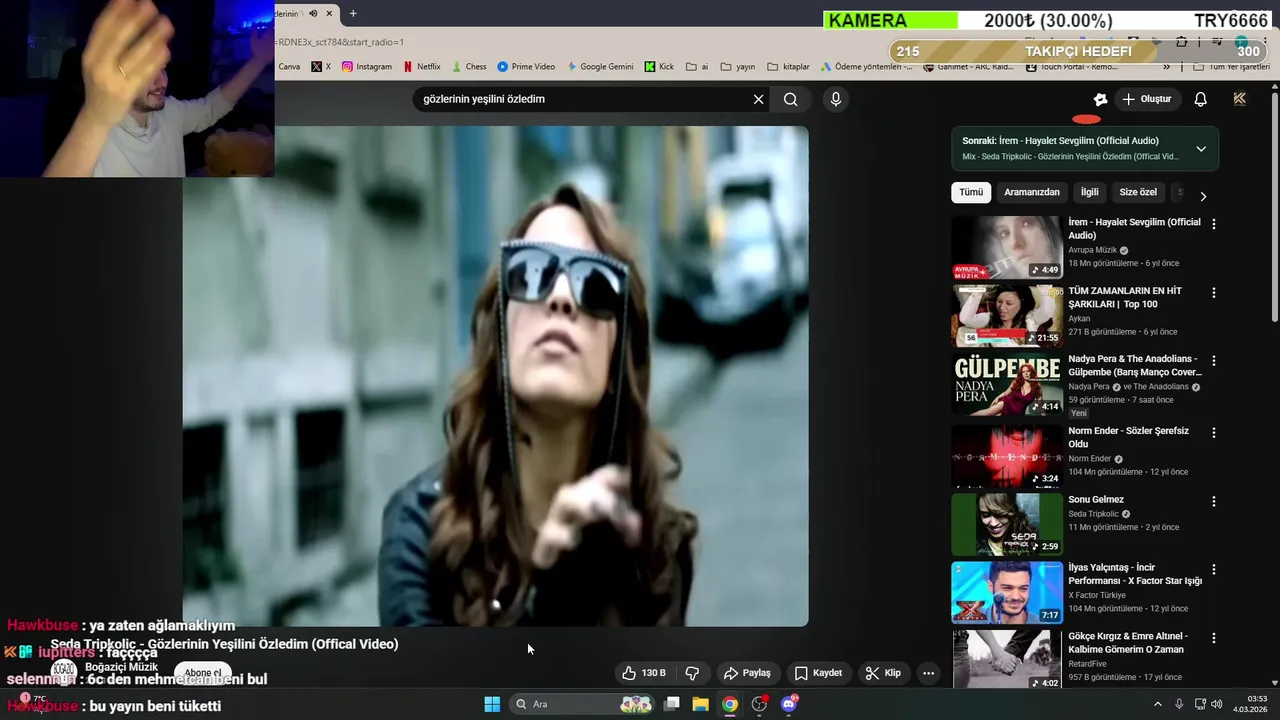Show hidden bookmarks with chevron
1280x720 pixels.
coord(1166,67)
